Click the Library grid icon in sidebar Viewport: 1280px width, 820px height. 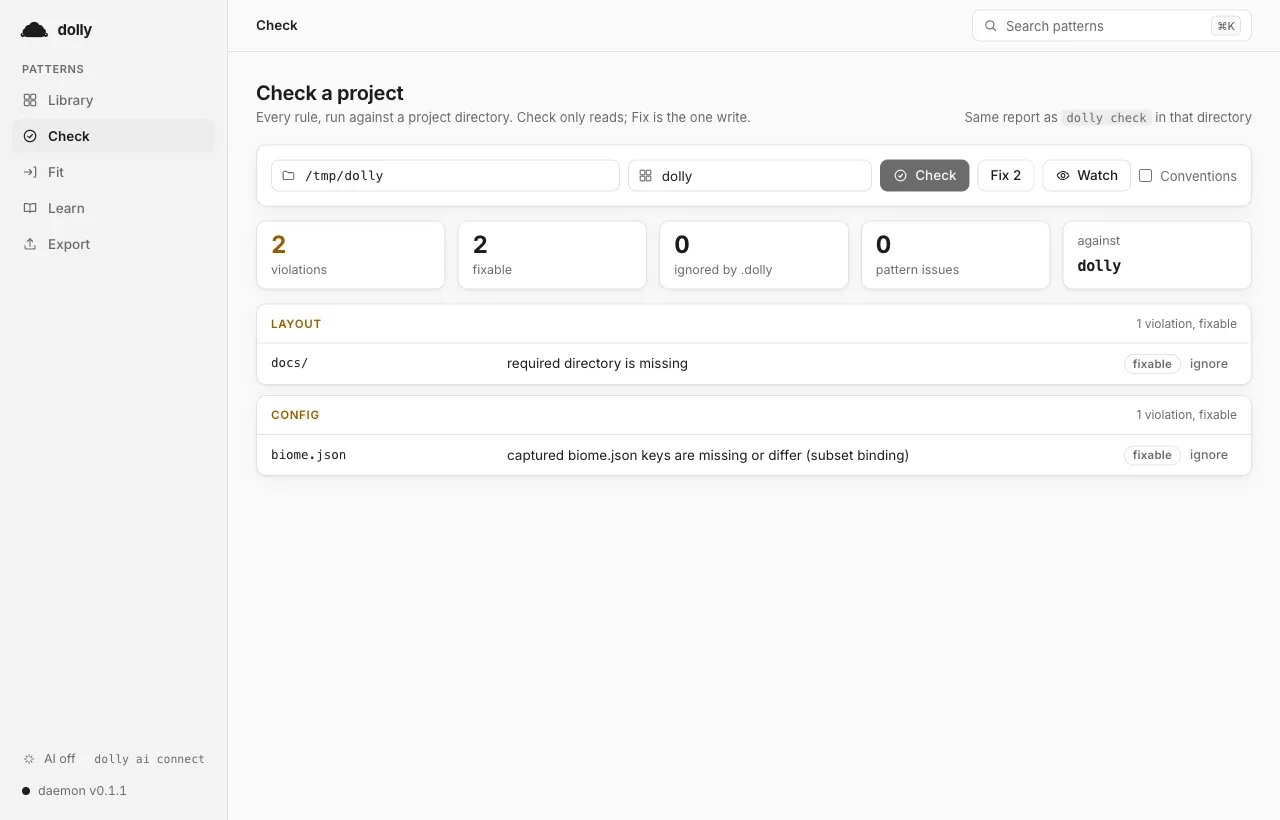[x=30, y=100]
